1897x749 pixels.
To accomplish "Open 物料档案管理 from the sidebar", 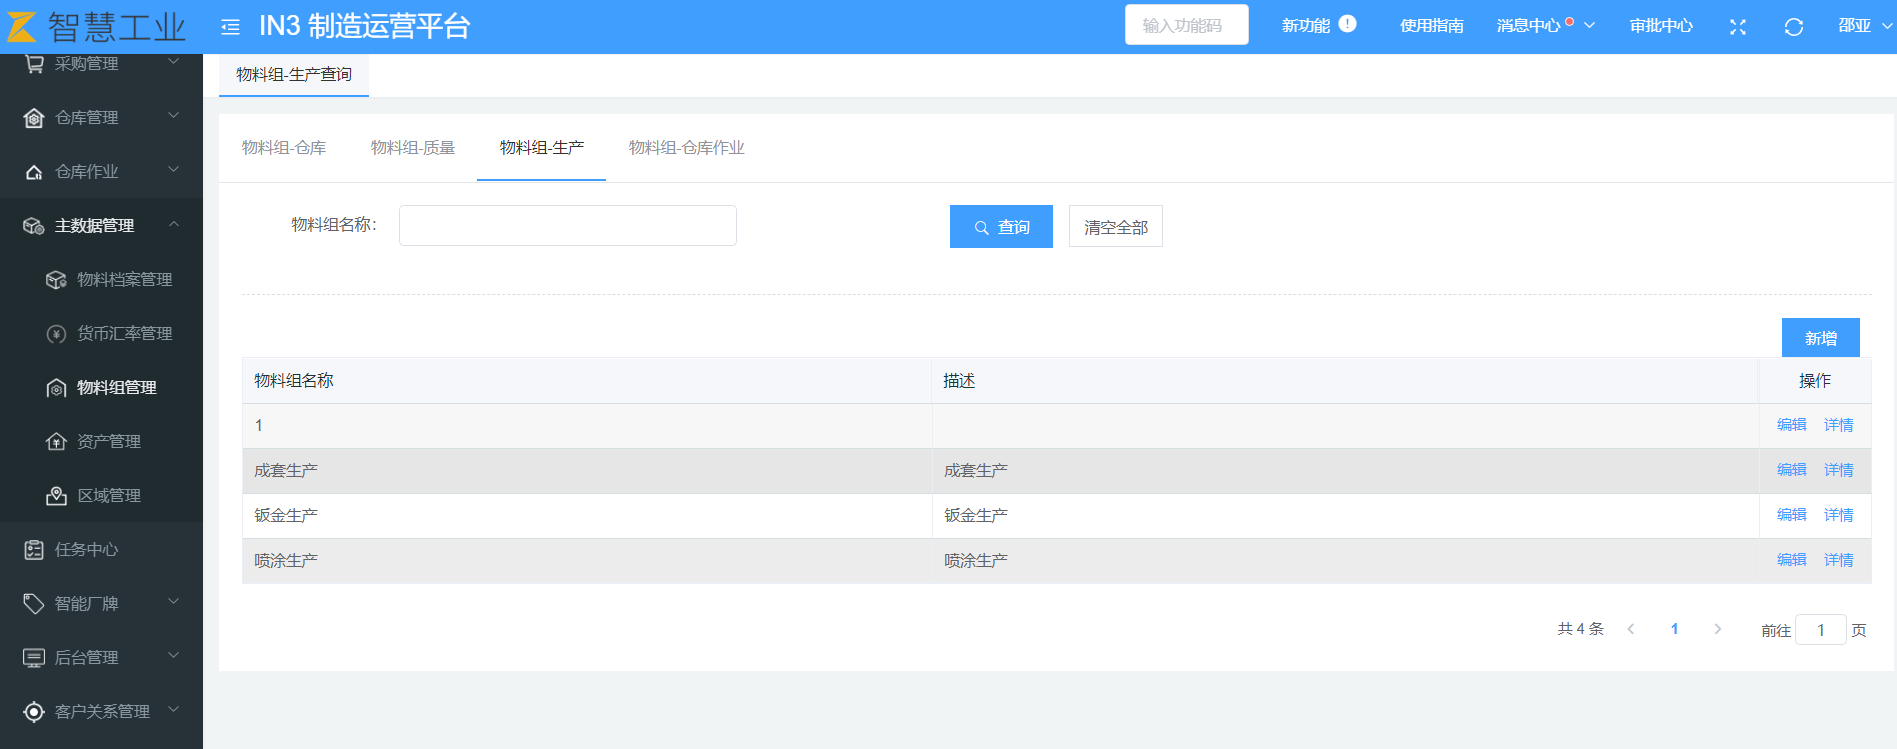I will point(124,280).
